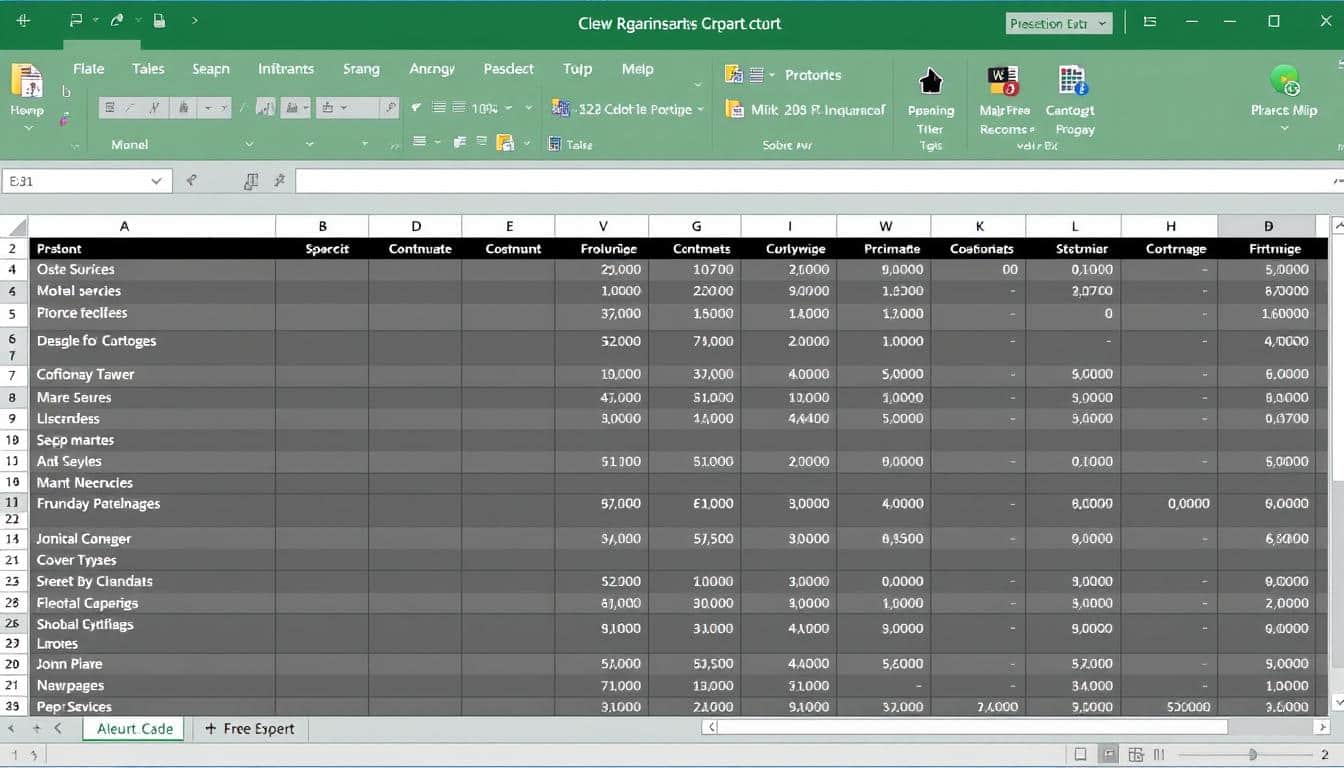1344x768 pixels.
Task: Expand the Homp paste dropdown arrow
Action: tap(27, 129)
